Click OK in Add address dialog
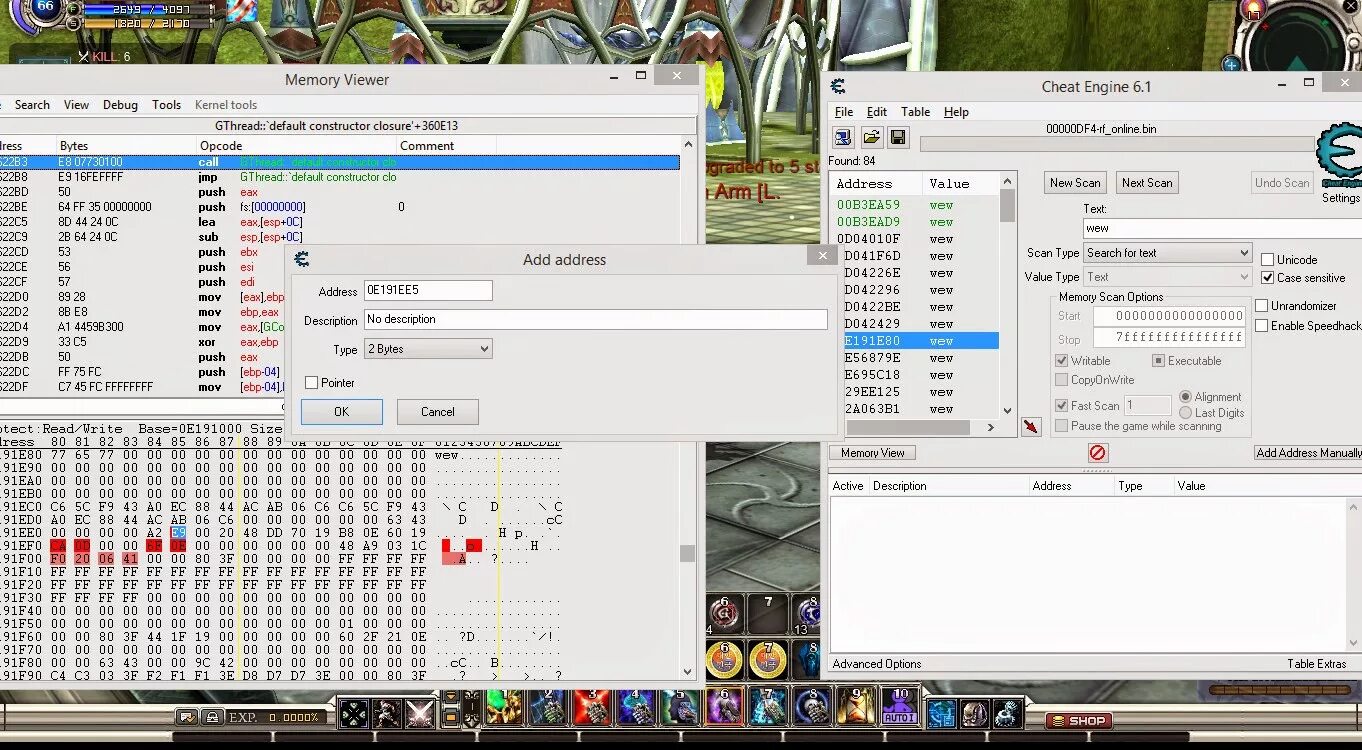 (x=342, y=412)
